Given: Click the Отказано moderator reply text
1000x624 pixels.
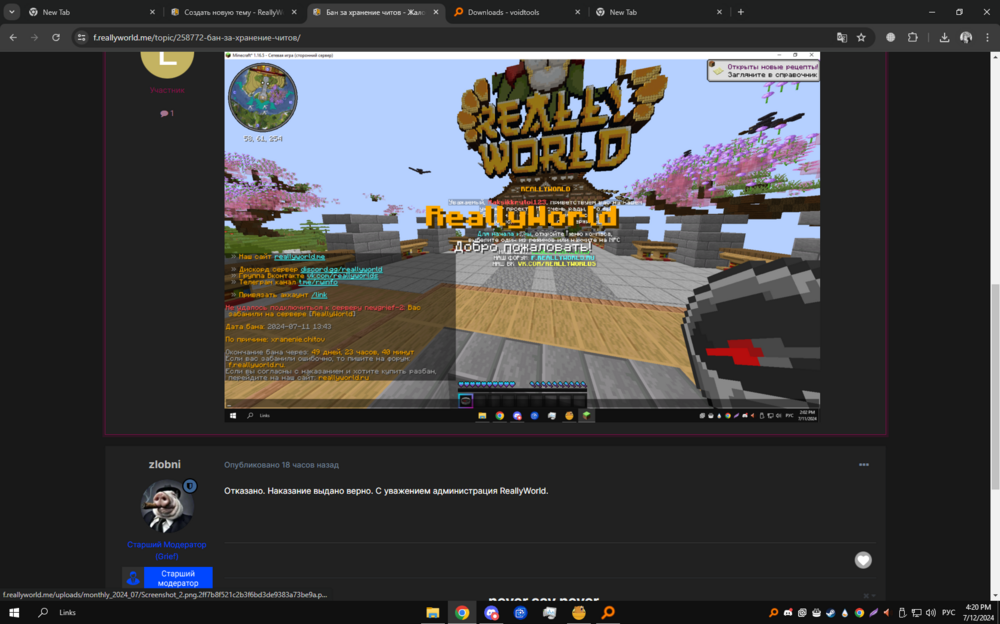Looking at the screenshot, I should [386, 491].
